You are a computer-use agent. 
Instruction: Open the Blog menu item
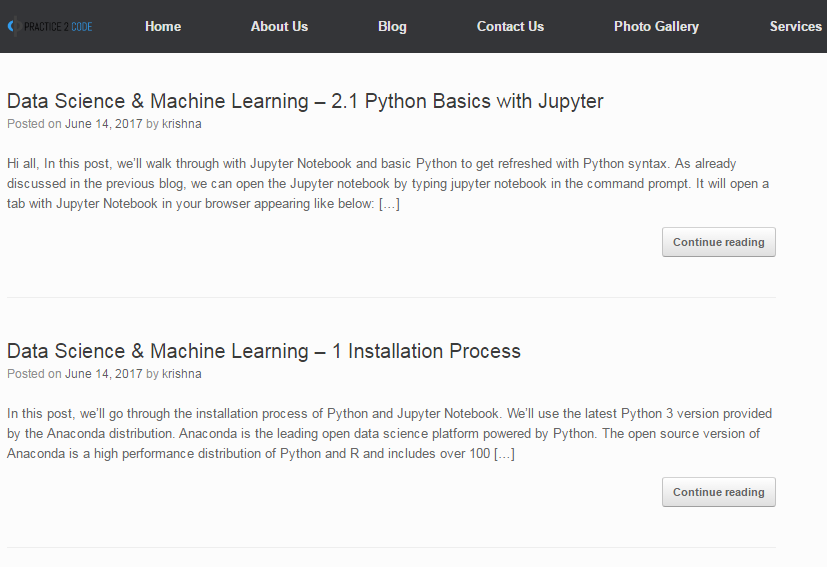pyautogui.click(x=392, y=26)
